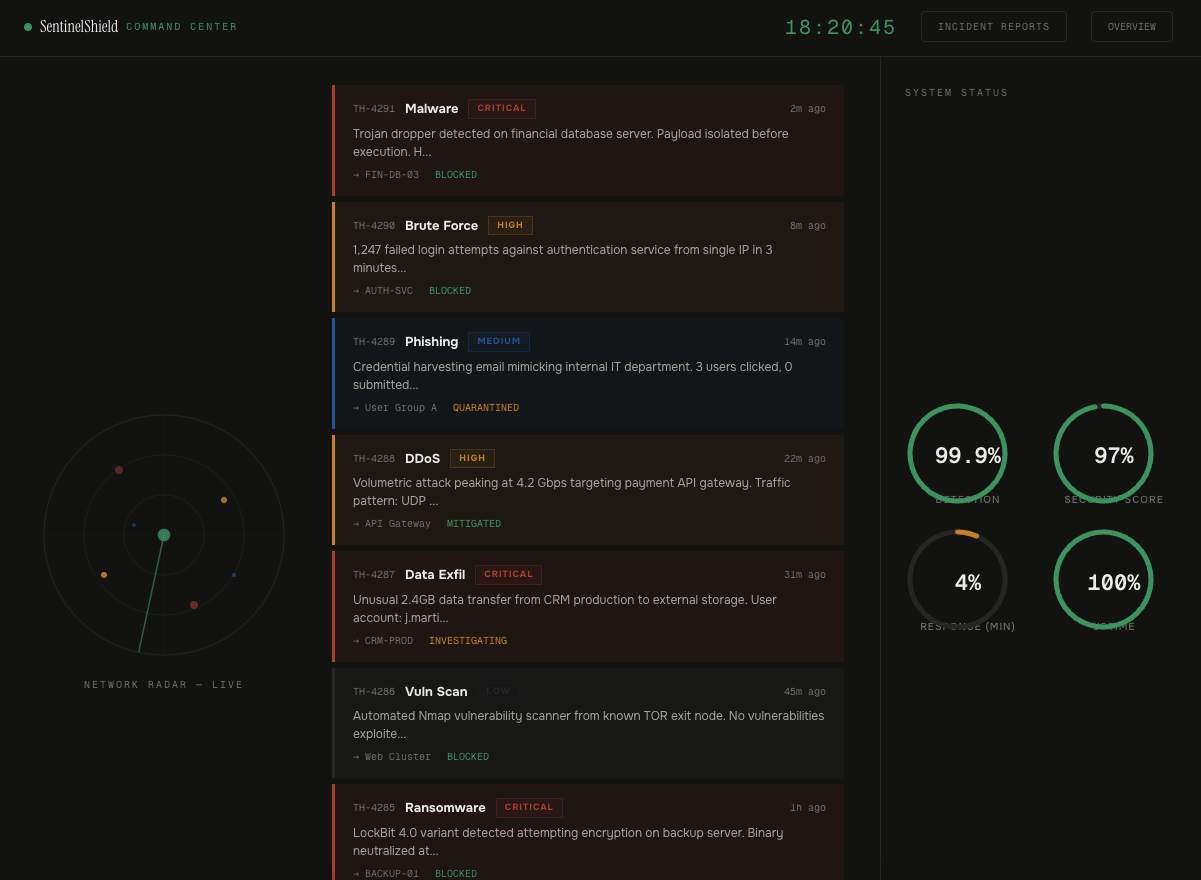Click the TH-4290 threat ID
Screen dimensions: 1201x880
click(x=374, y=226)
